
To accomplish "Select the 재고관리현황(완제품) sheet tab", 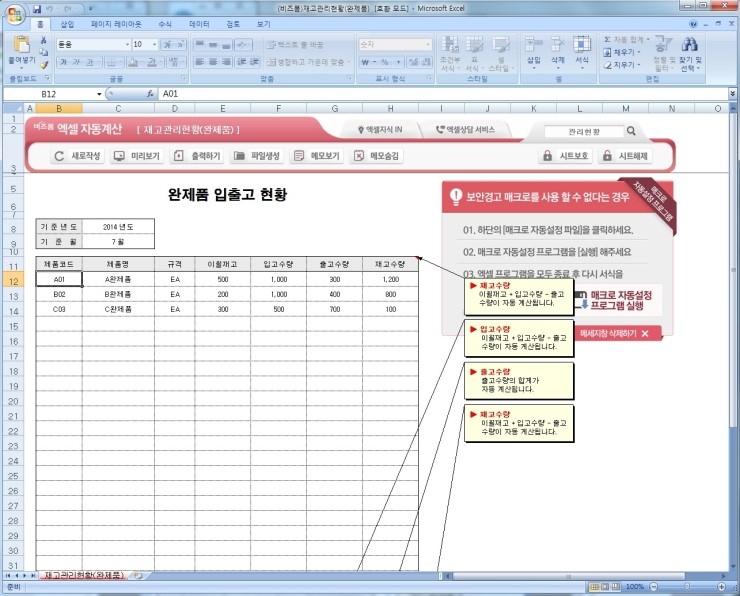I will [83, 576].
